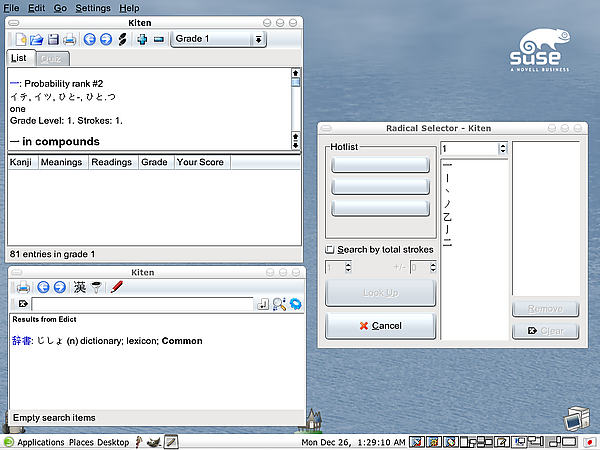Open the Edit menu
Image resolution: width=600 pixels, height=450 pixels.
point(36,8)
